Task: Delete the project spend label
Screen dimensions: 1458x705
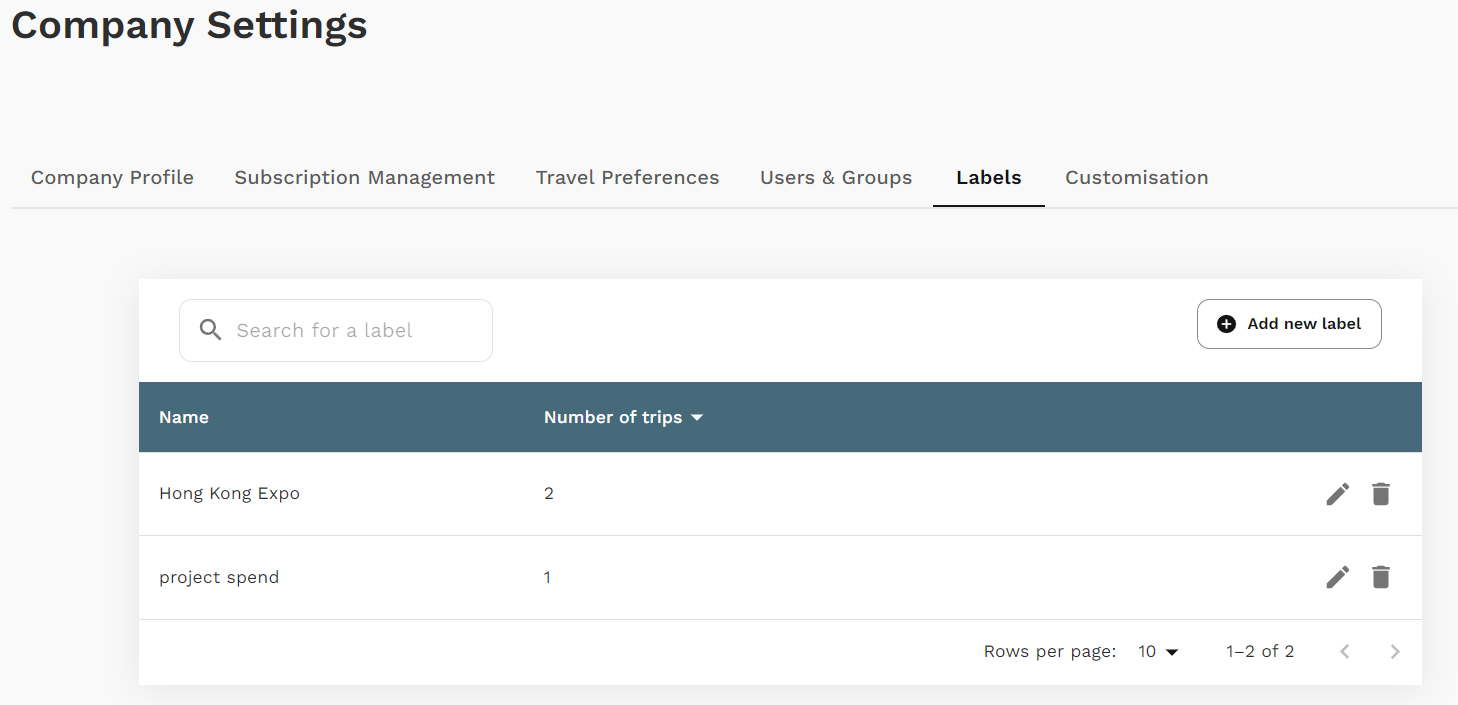Action: pos(1381,577)
